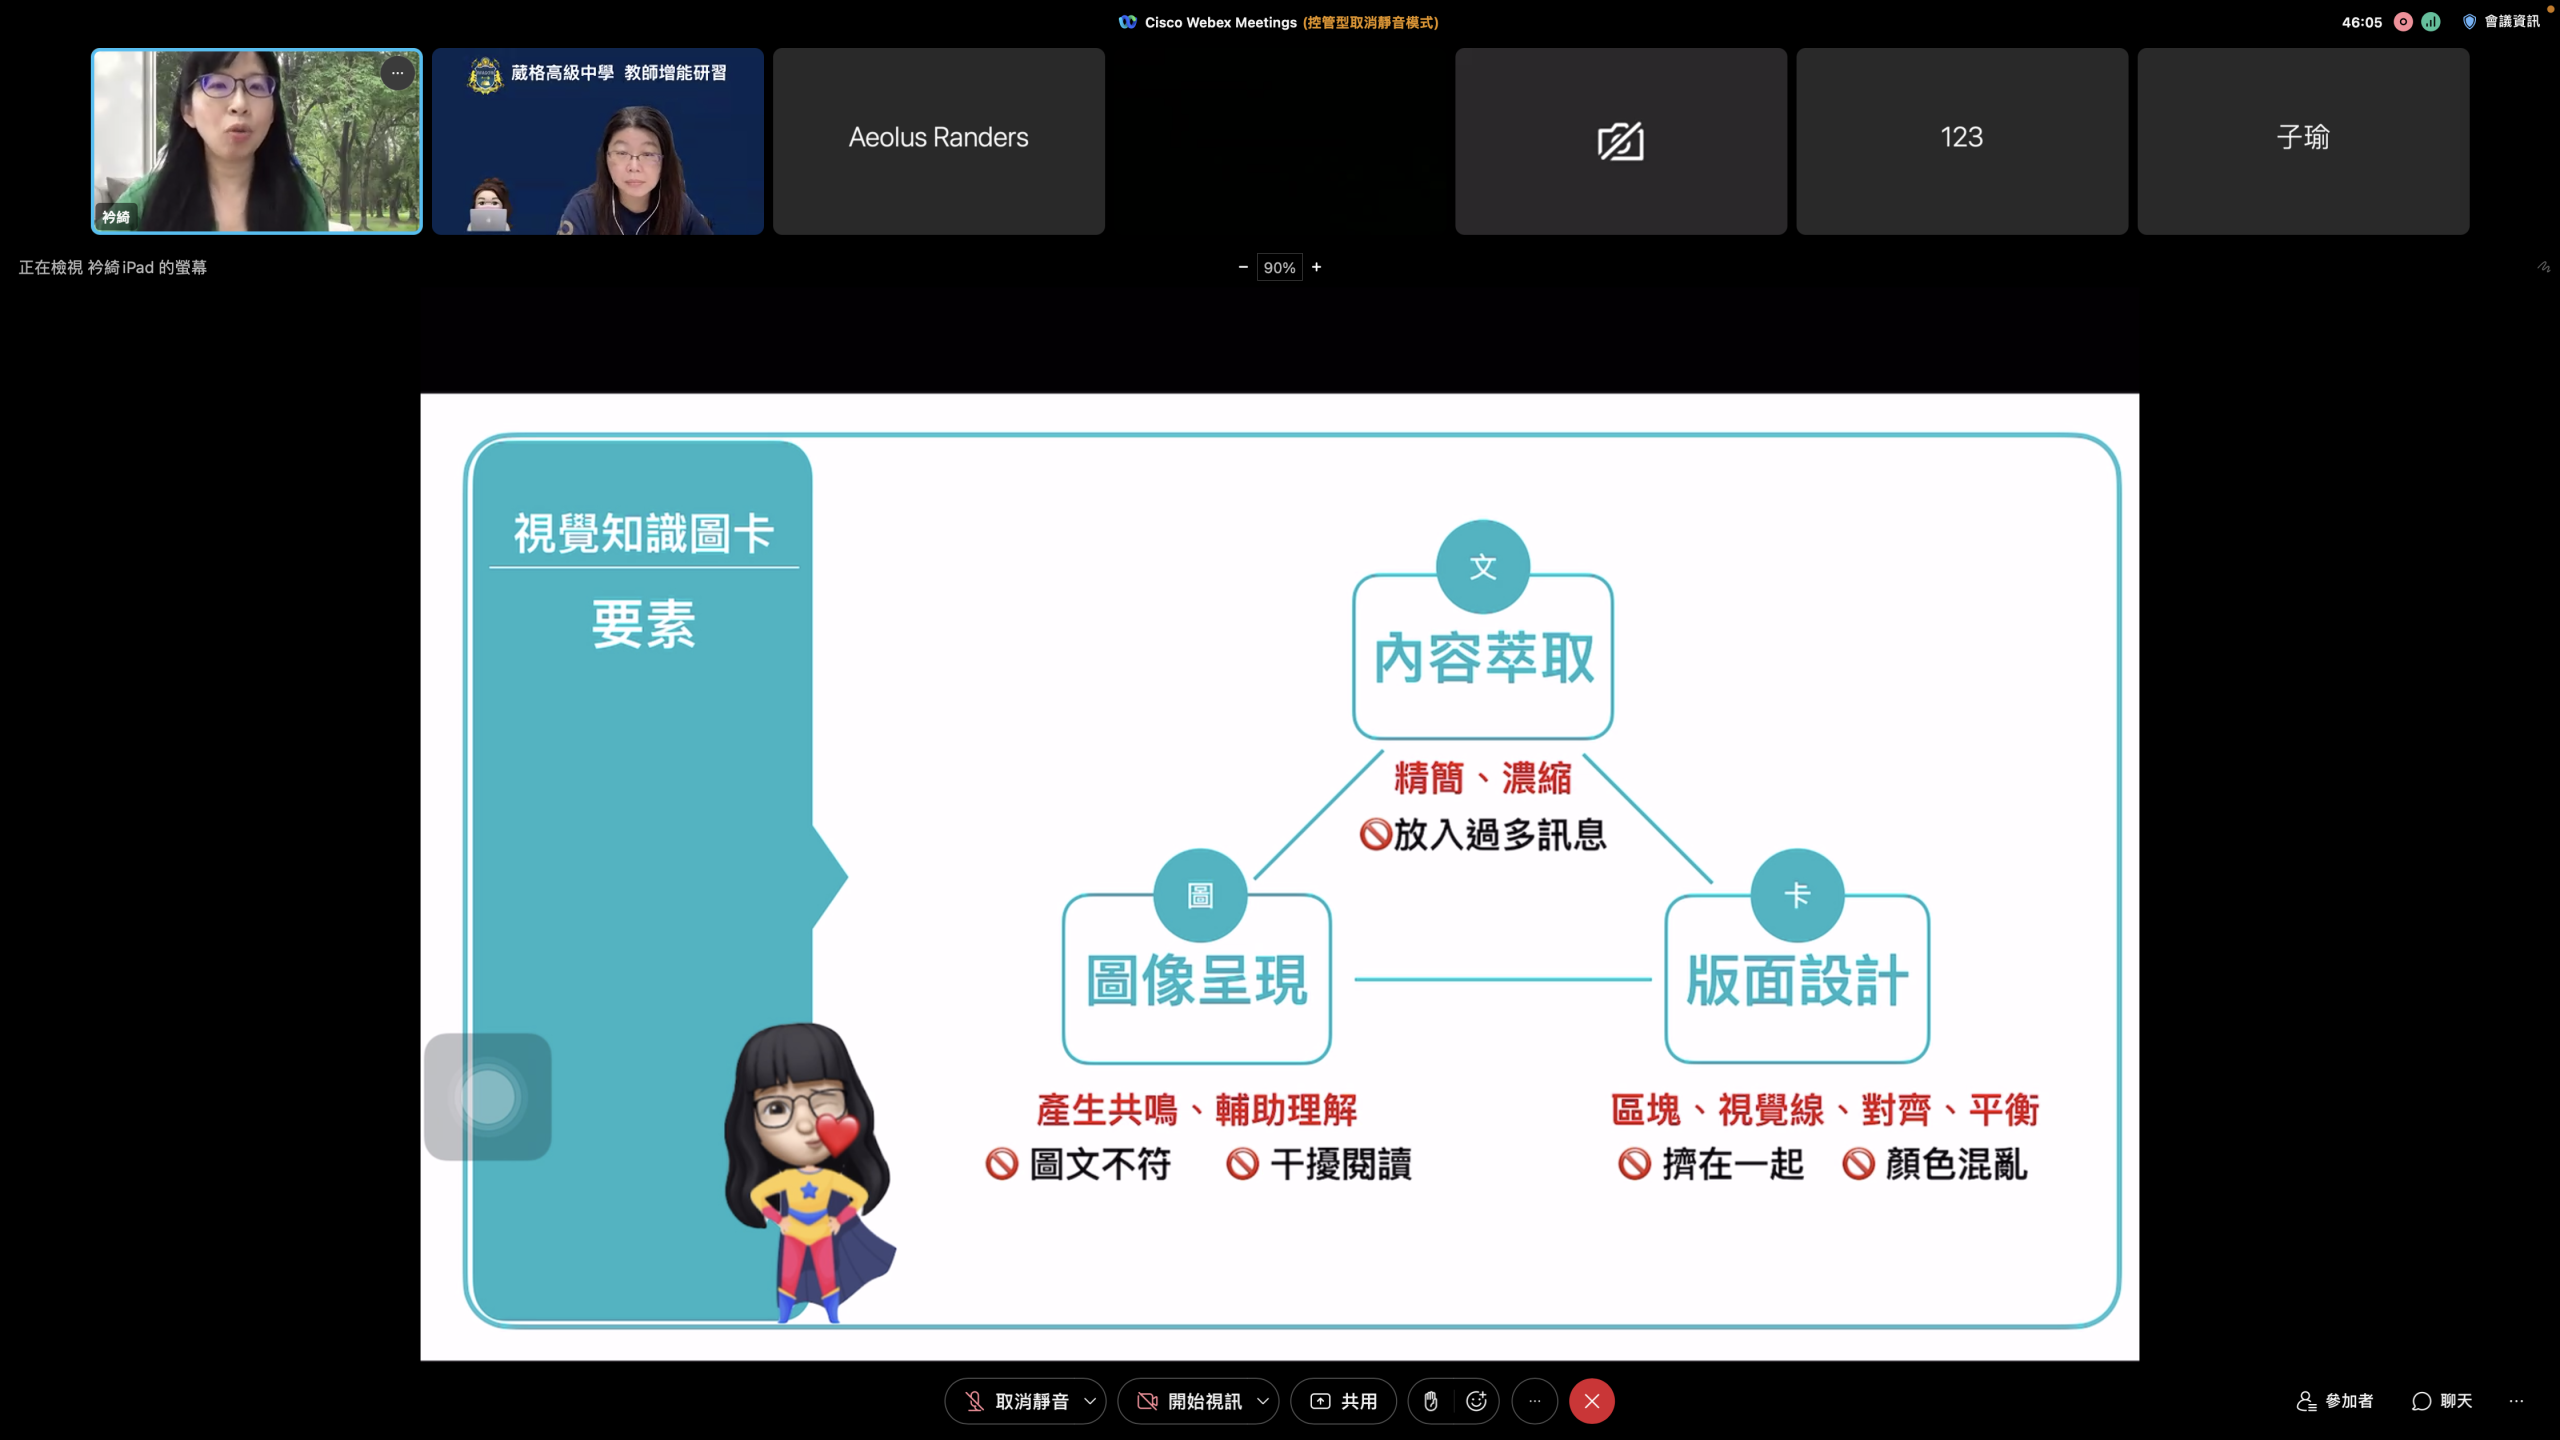Open the emoji reactions icon
This screenshot has width=2560, height=1440.
pyautogui.click(x=1476, y=1401)
